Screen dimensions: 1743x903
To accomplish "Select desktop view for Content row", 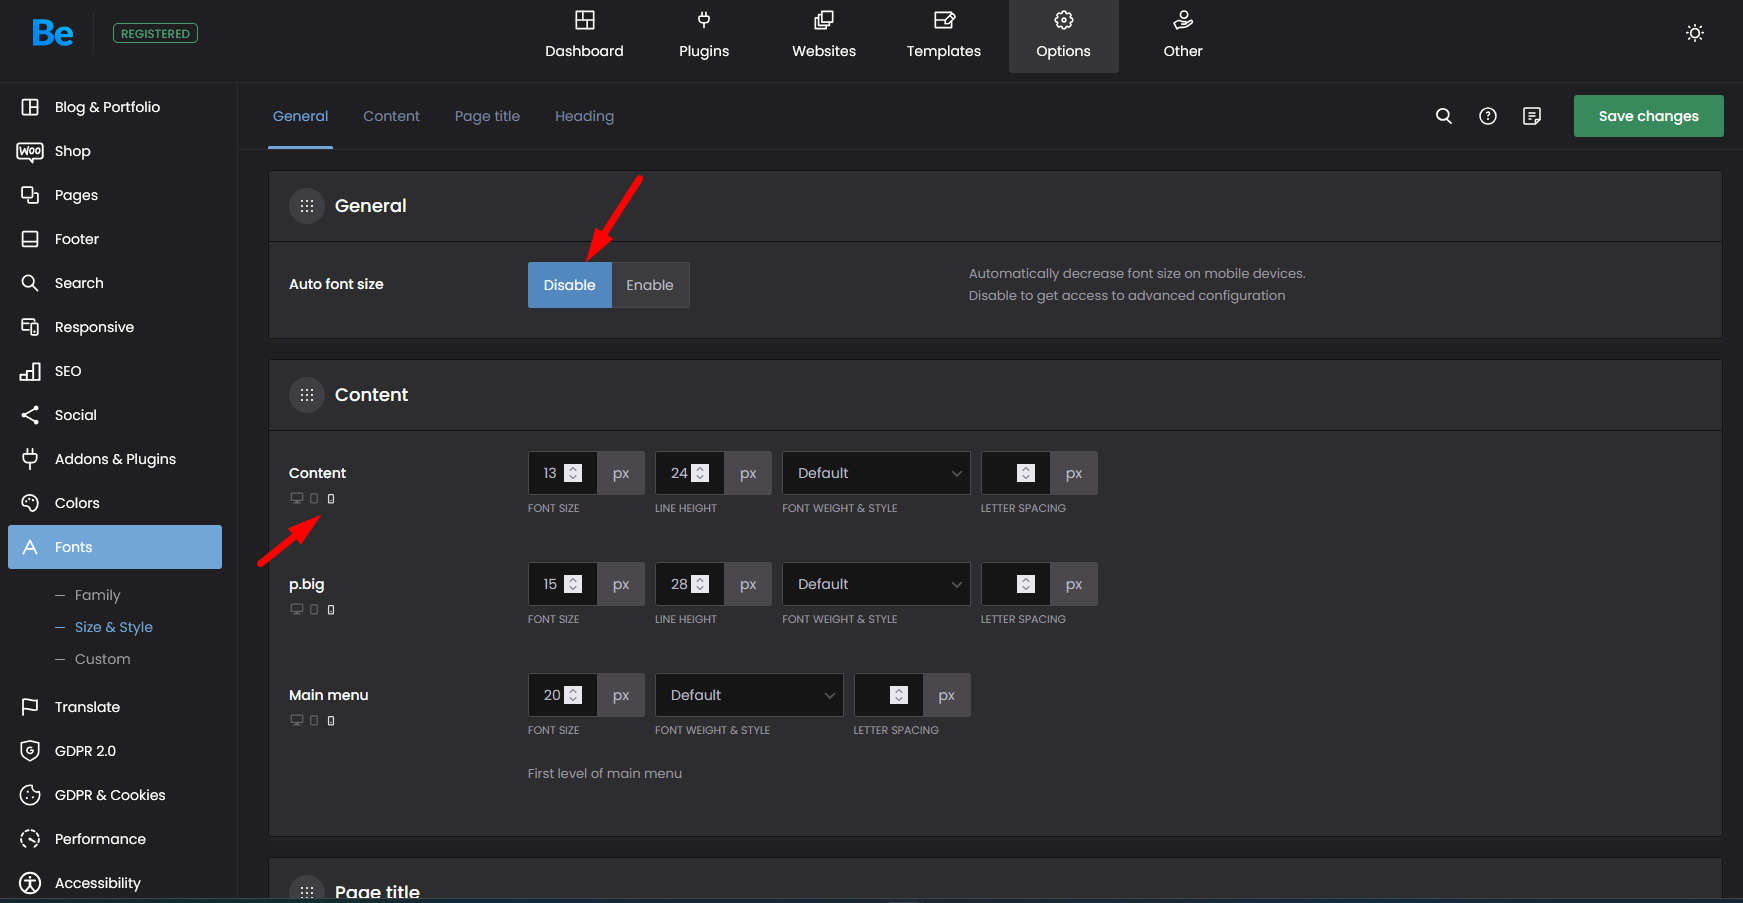I will [296, 498].
